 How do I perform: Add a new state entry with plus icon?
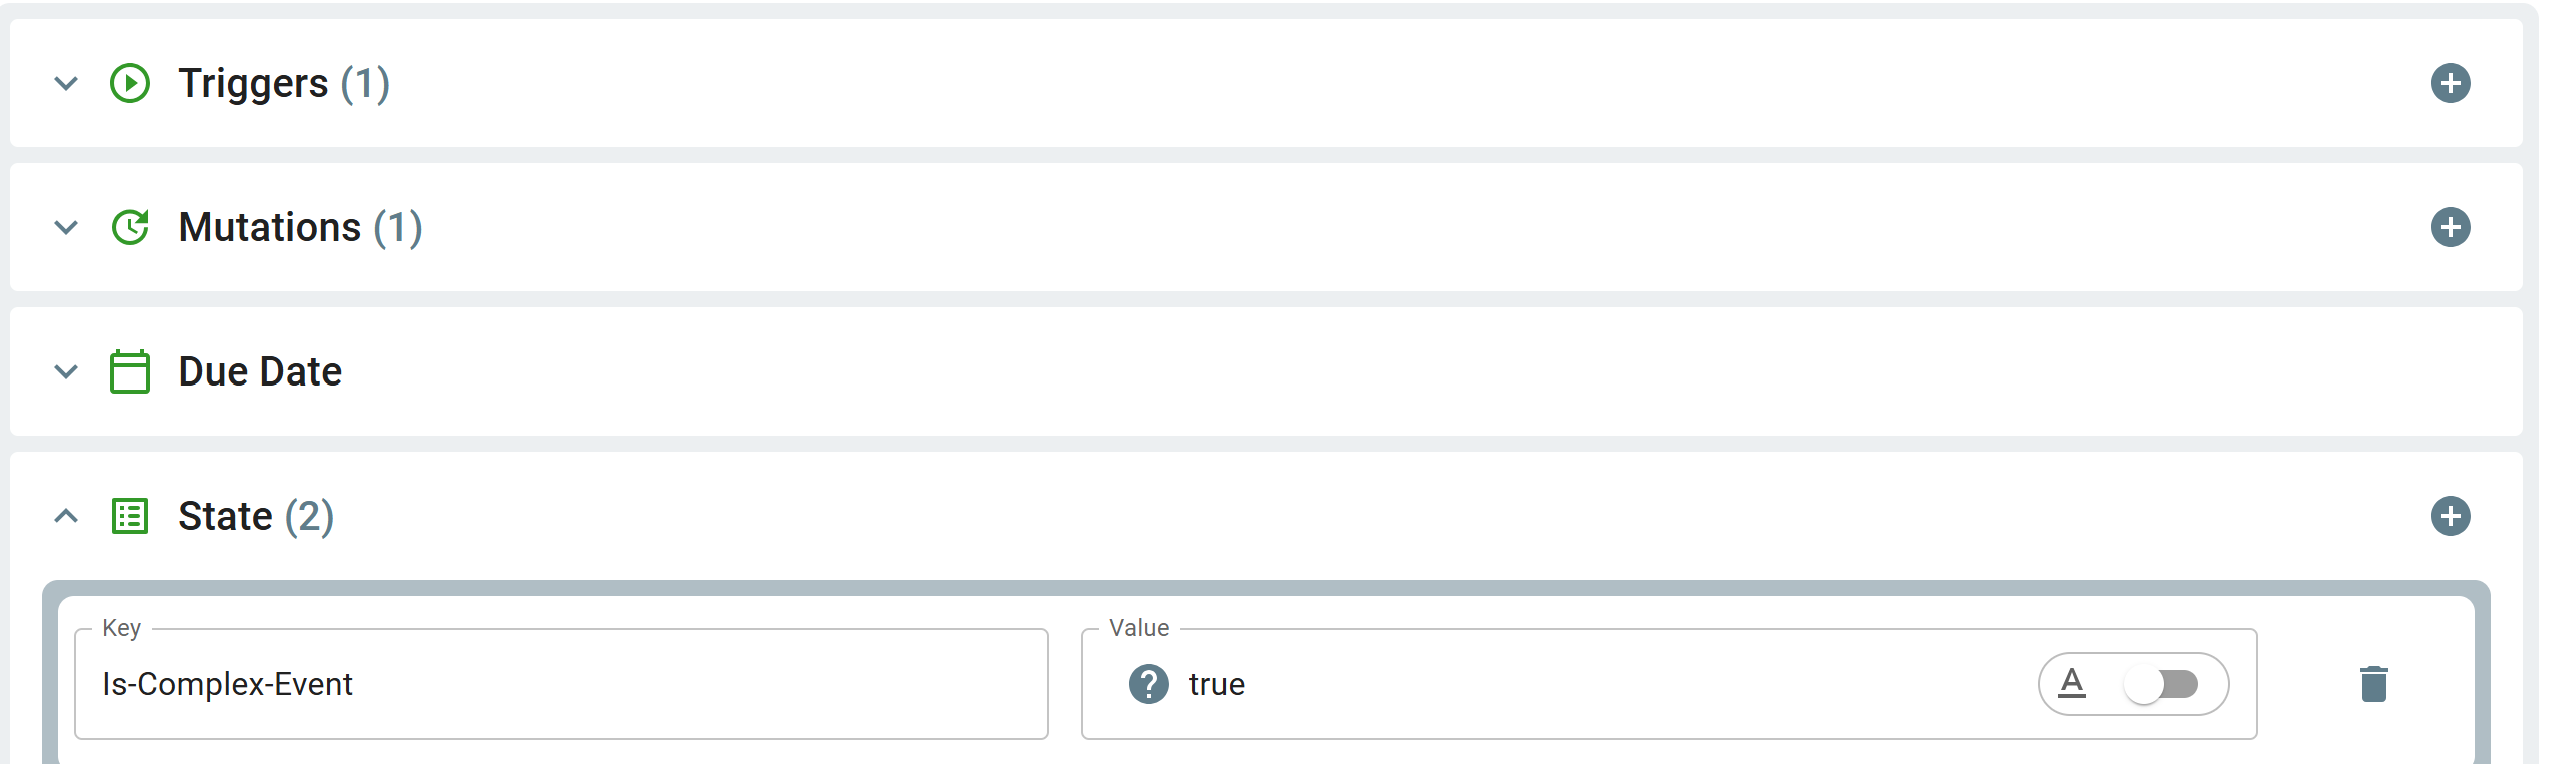tap(2449, 516)
